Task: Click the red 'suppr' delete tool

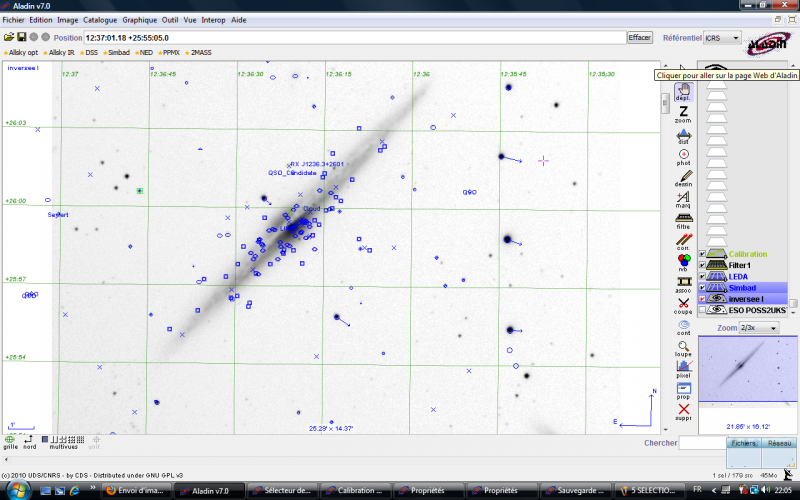Action: click(684, 412)
